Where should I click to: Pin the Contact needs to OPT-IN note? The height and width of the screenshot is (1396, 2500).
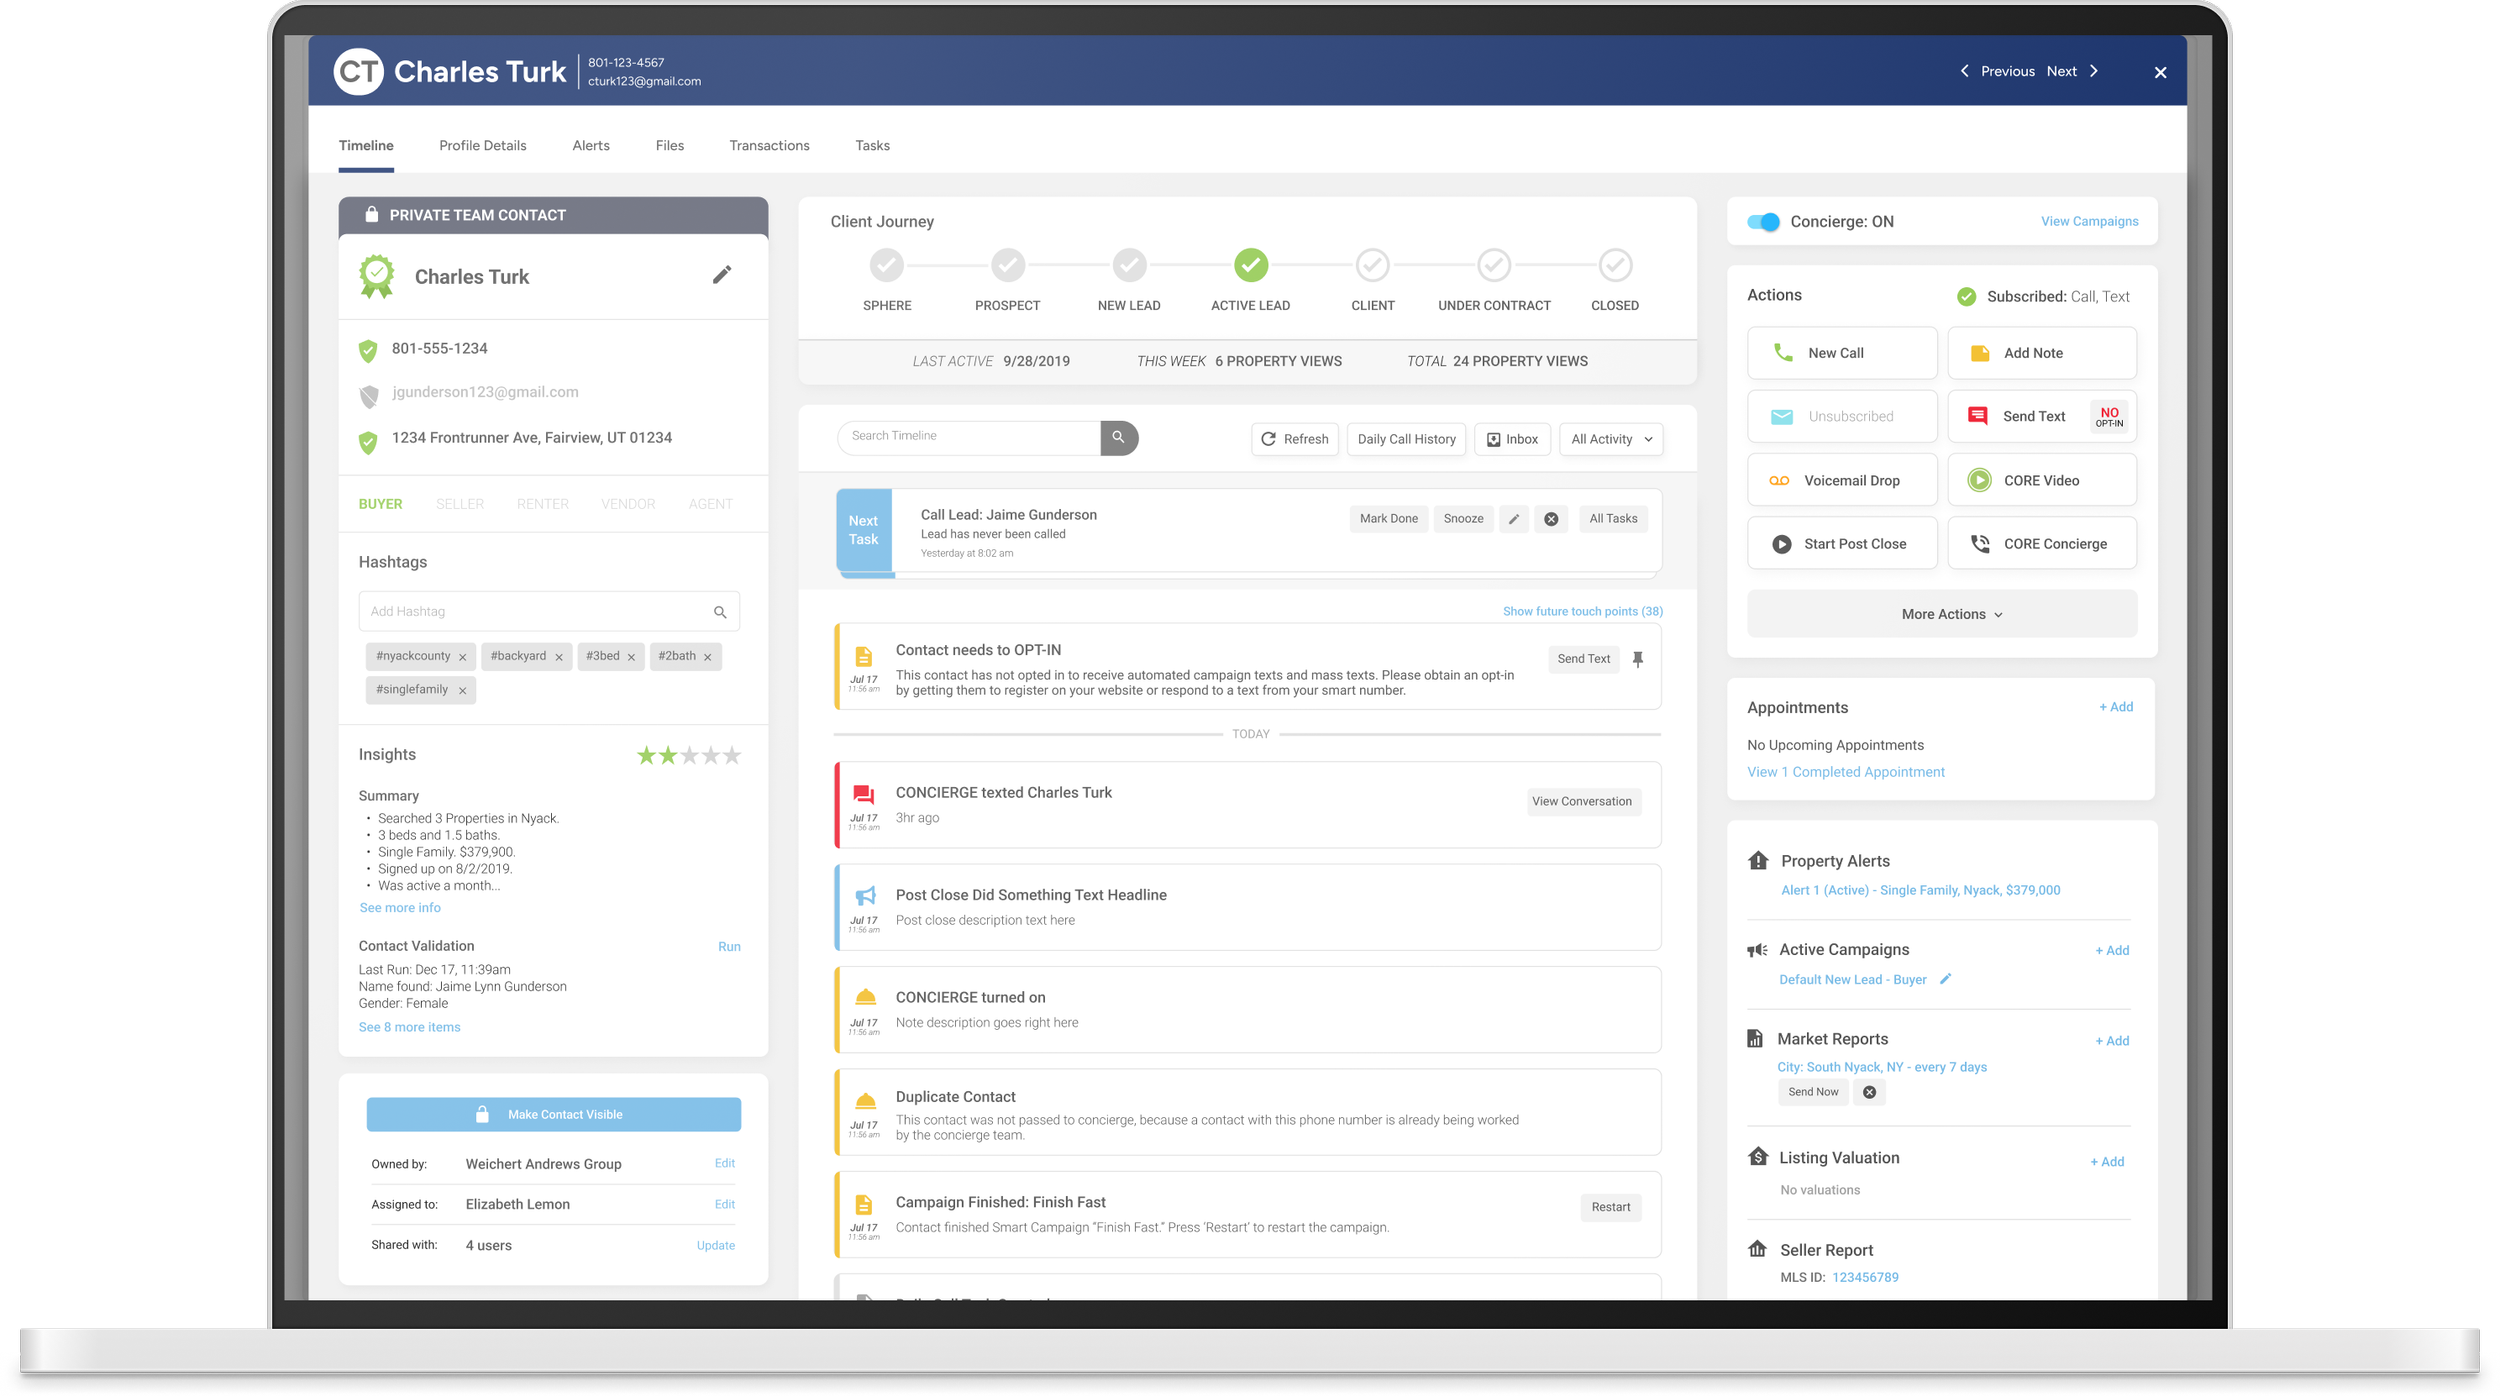1637,659
